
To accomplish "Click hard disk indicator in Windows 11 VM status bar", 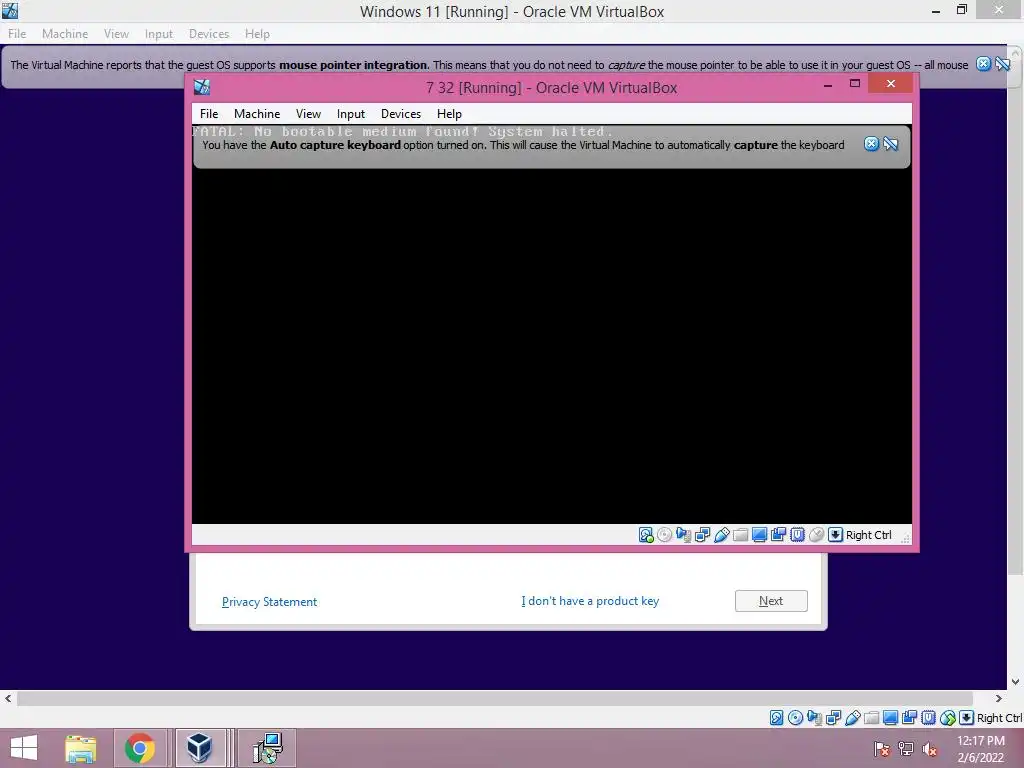I will tap(776, 718).
